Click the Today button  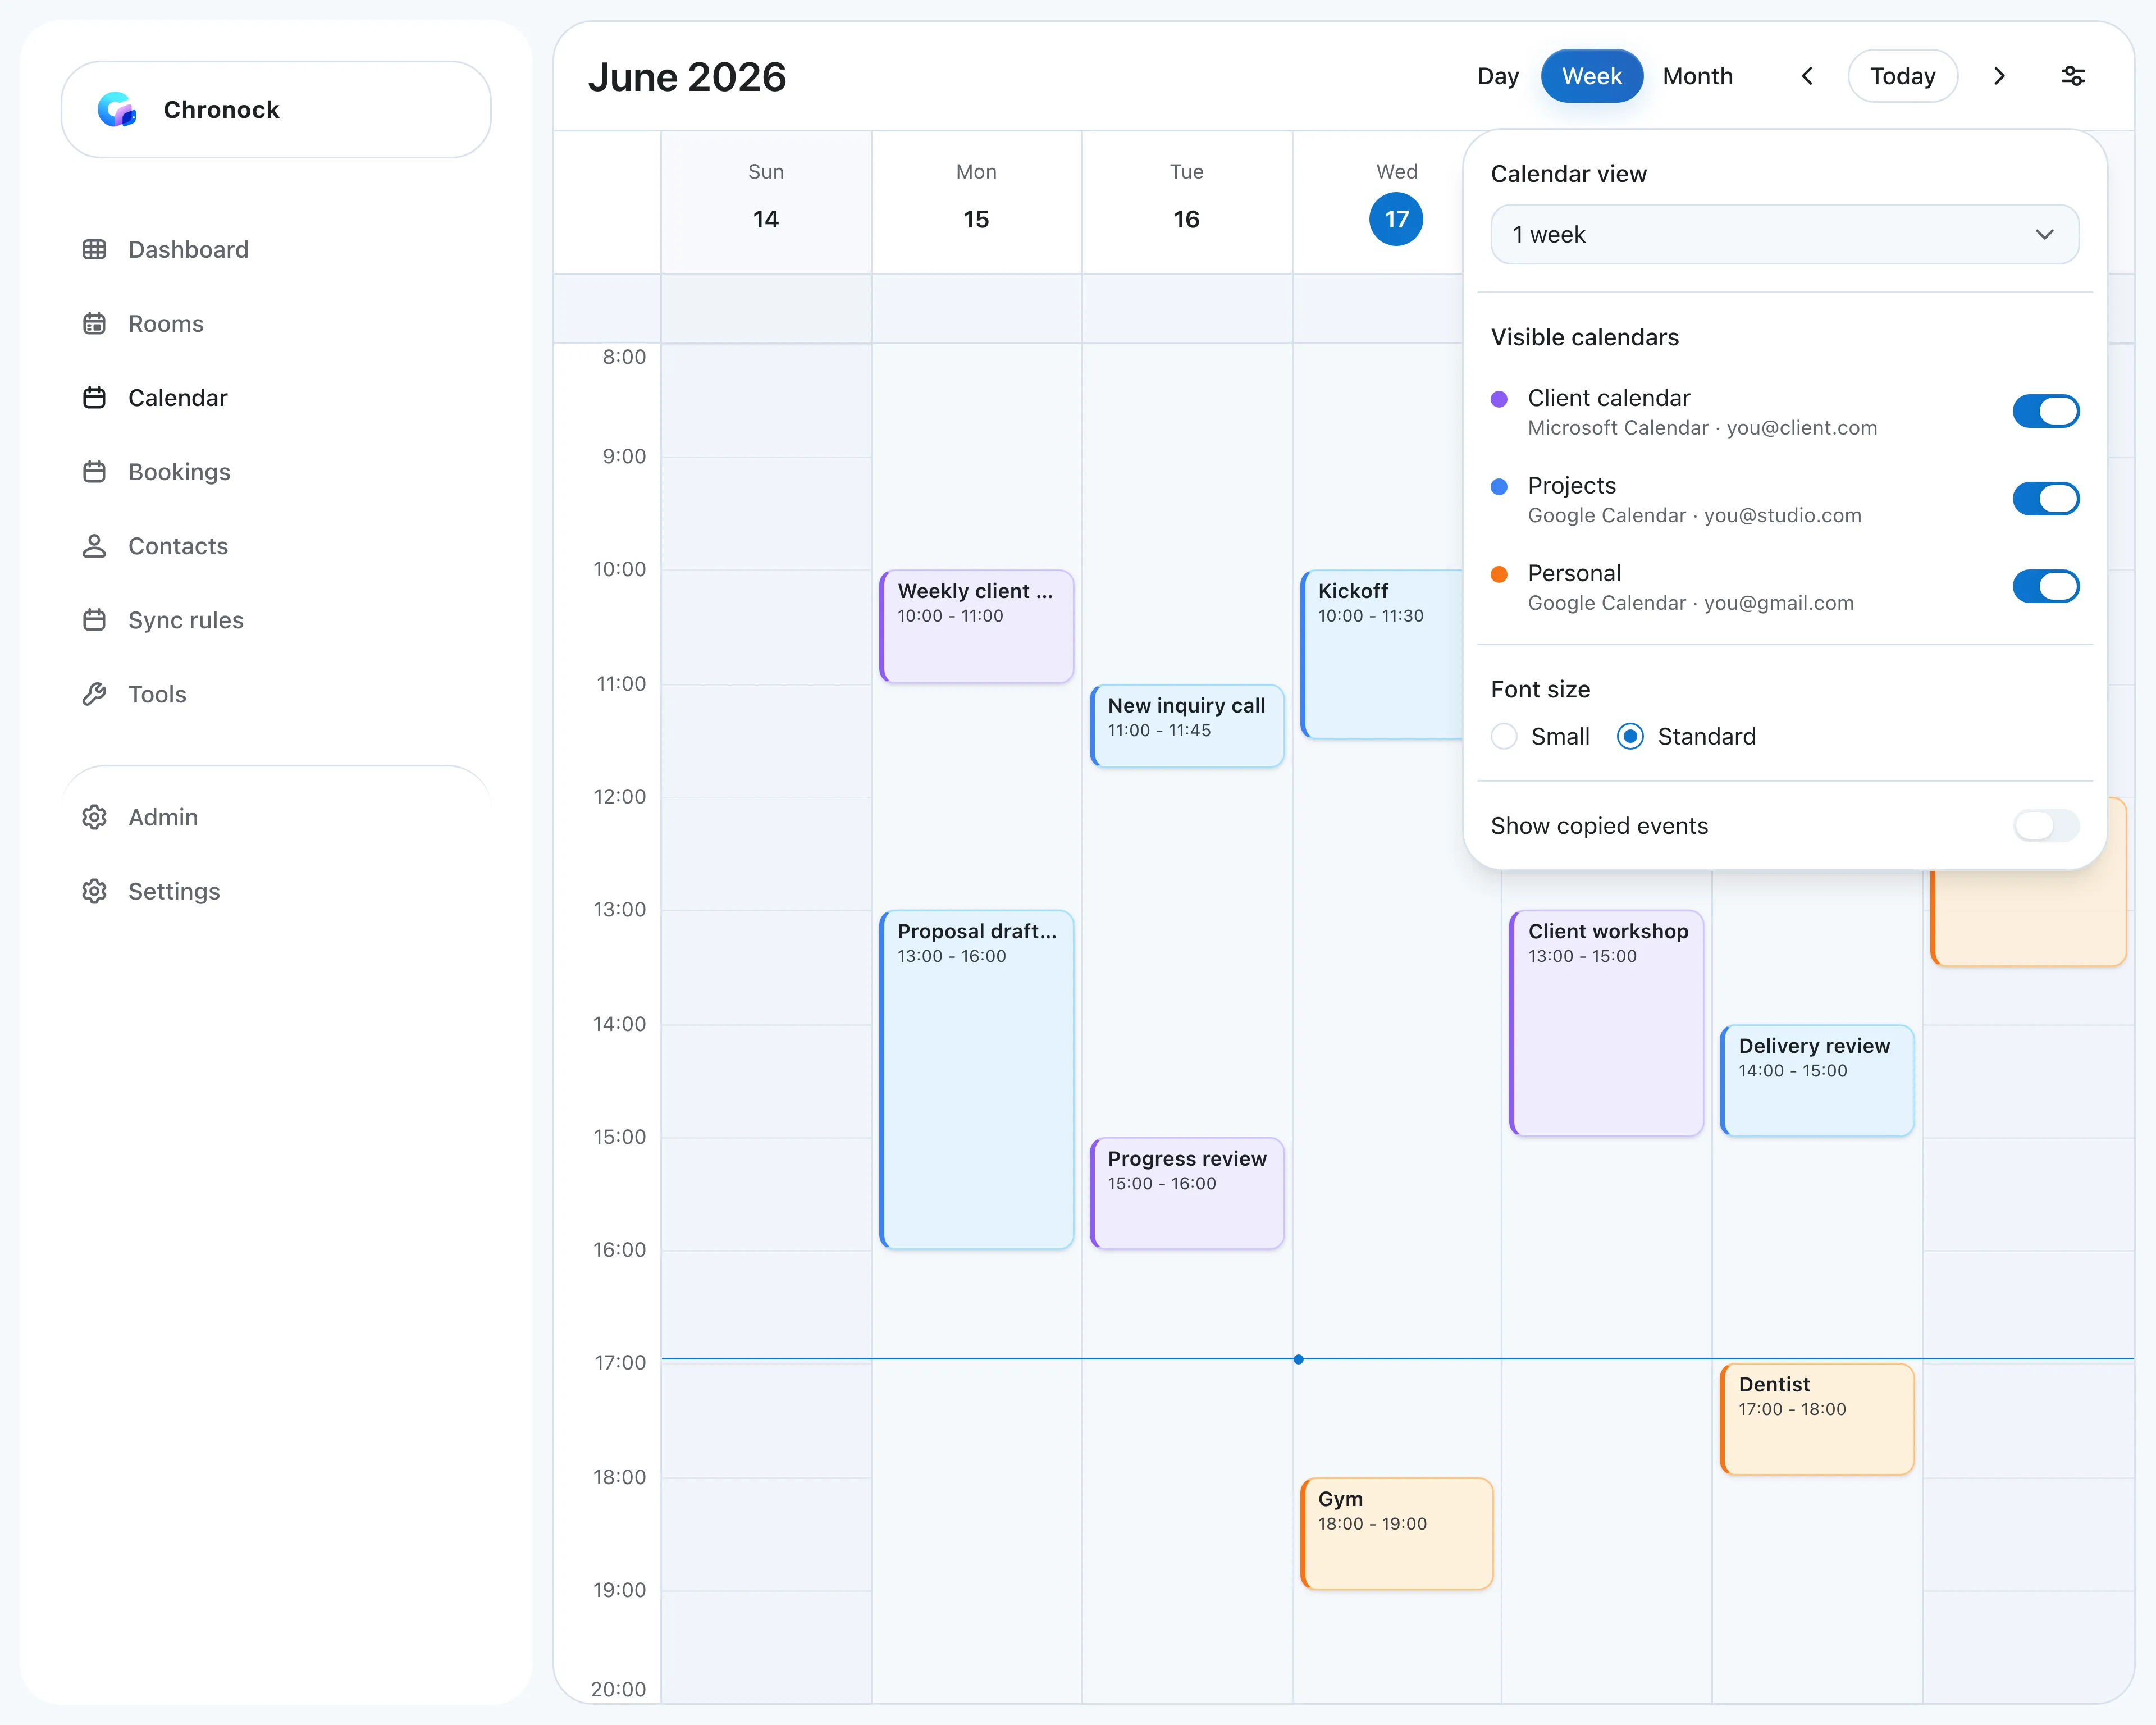tap(1902, 76)
